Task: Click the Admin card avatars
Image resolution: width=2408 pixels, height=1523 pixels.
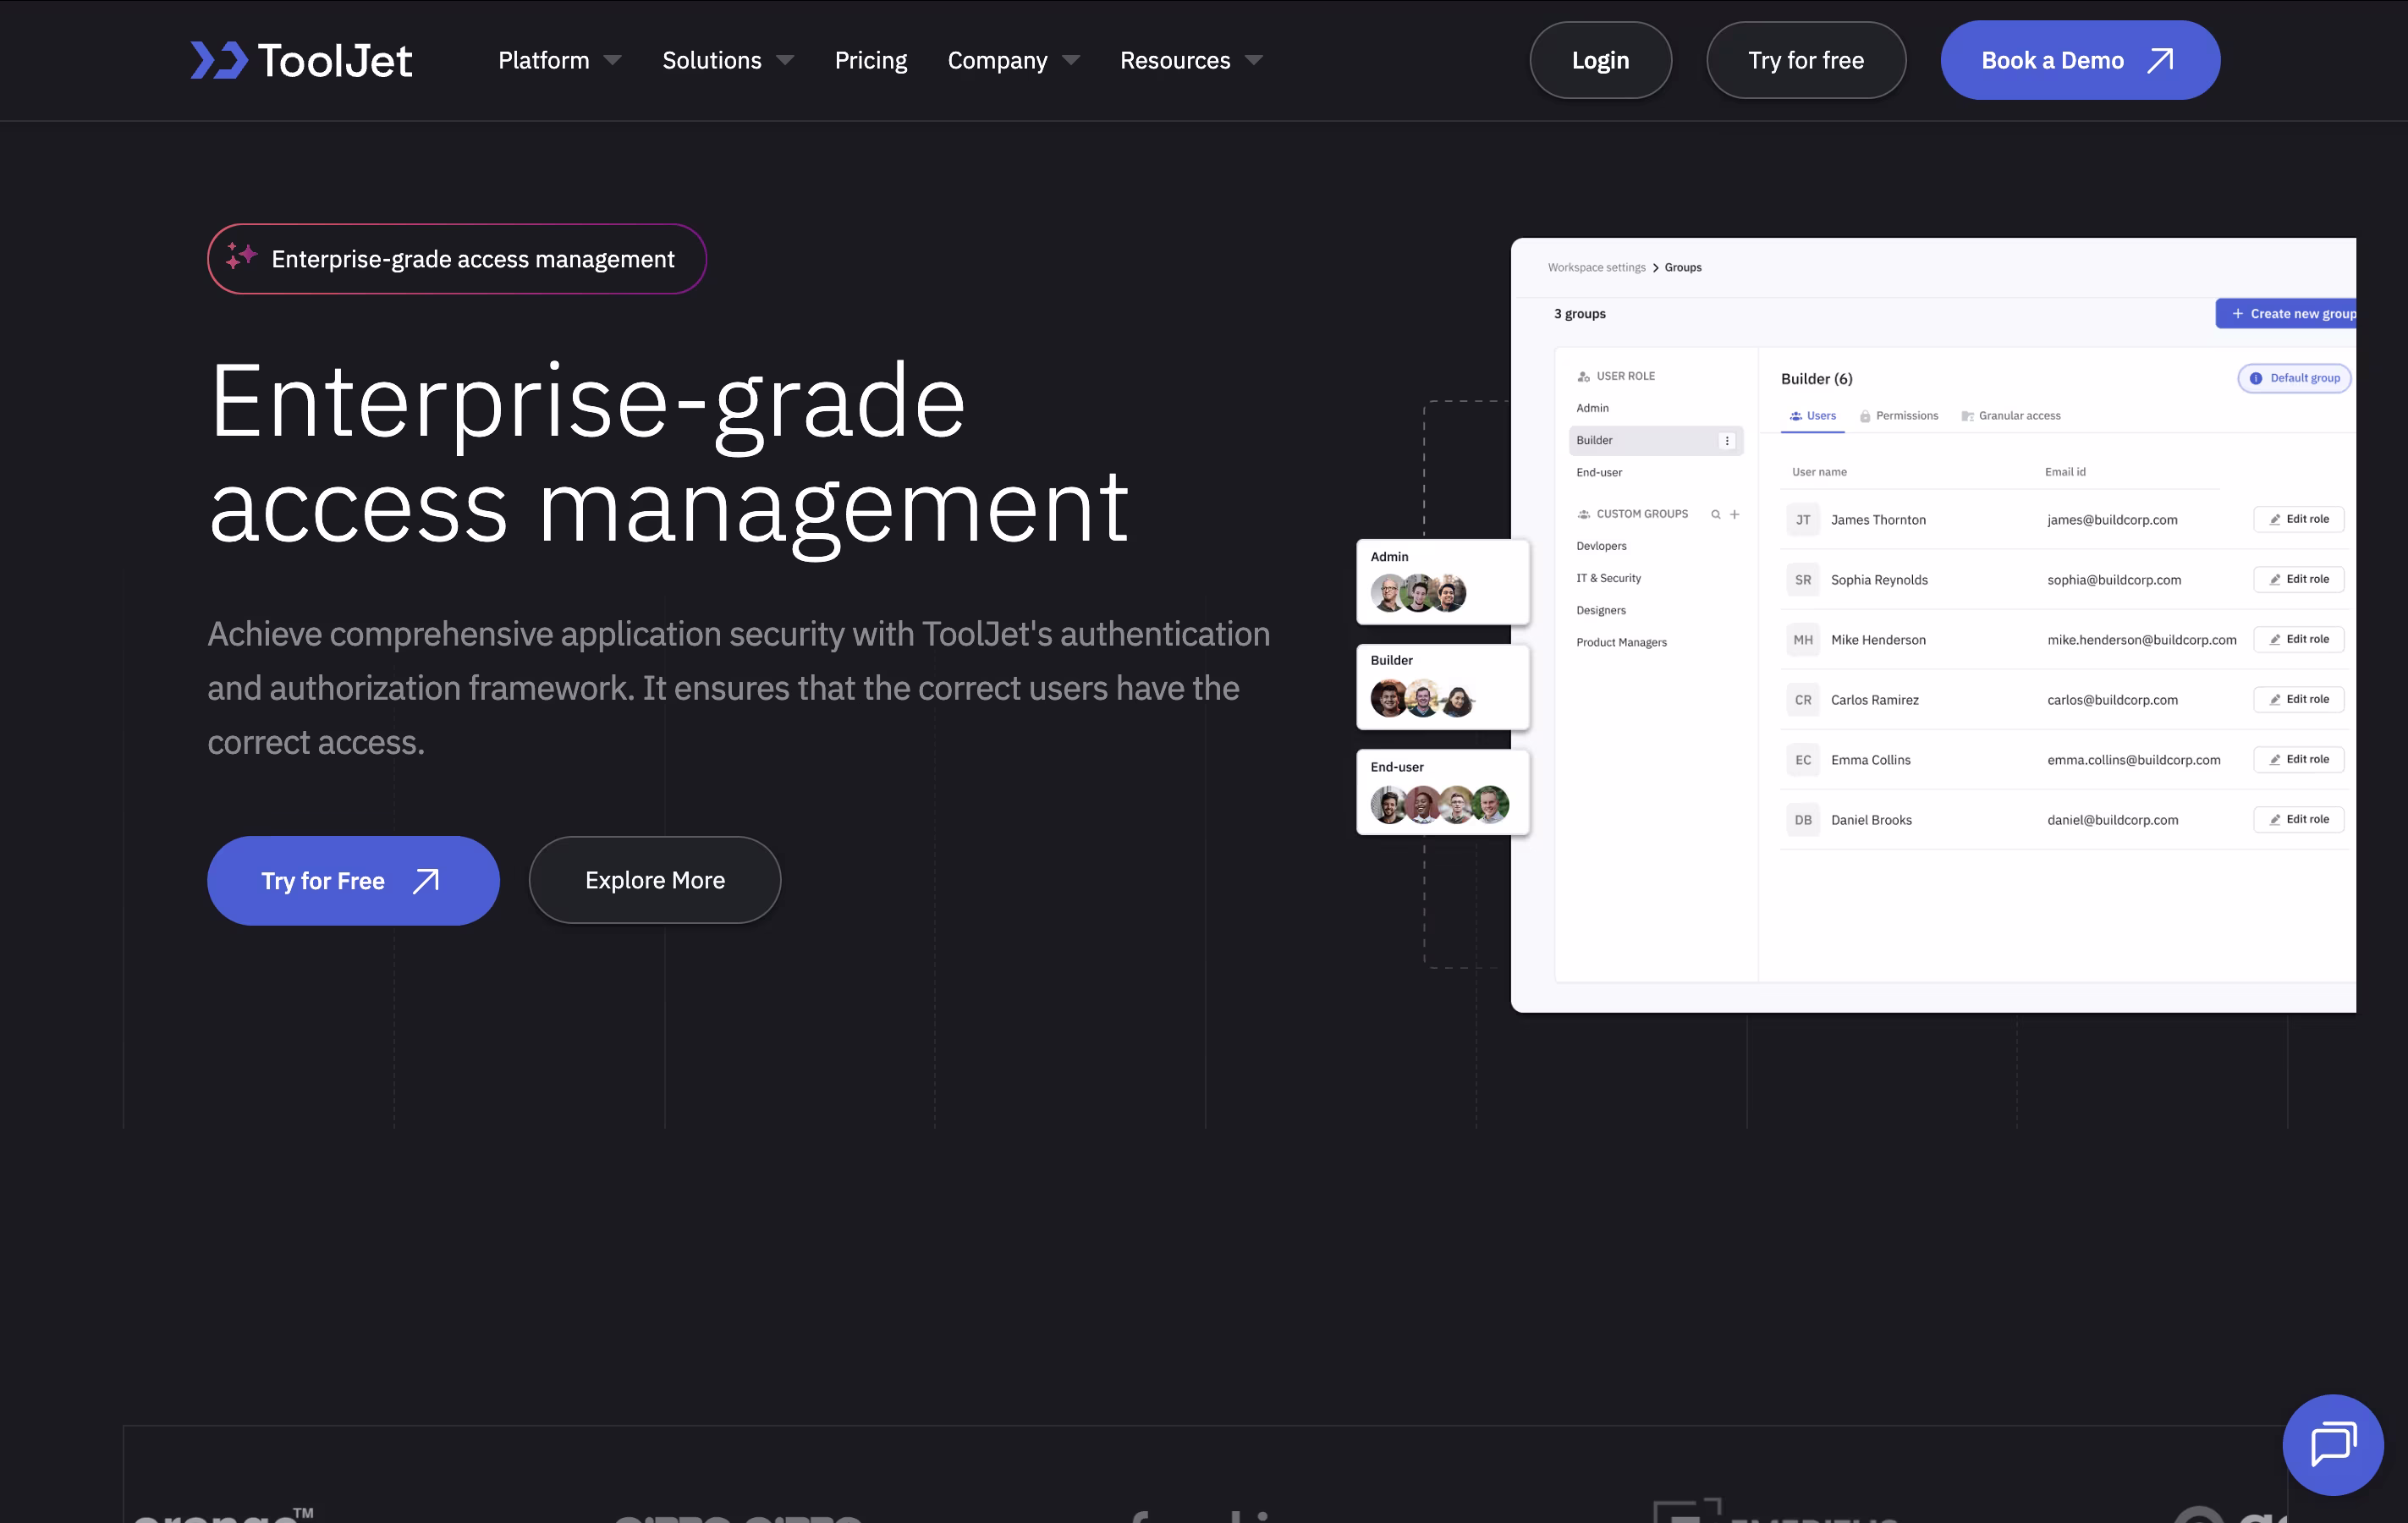Action: pos(1418,593)
